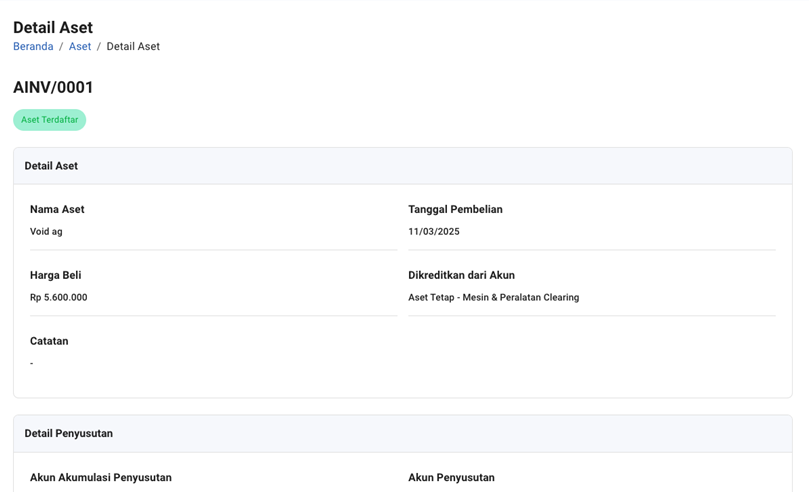The height and width of the screenshot is (492, 809).
Task: Click the Aset Tetap - Mesin & Peralatan Clearing value
Action: click(493, 298)
